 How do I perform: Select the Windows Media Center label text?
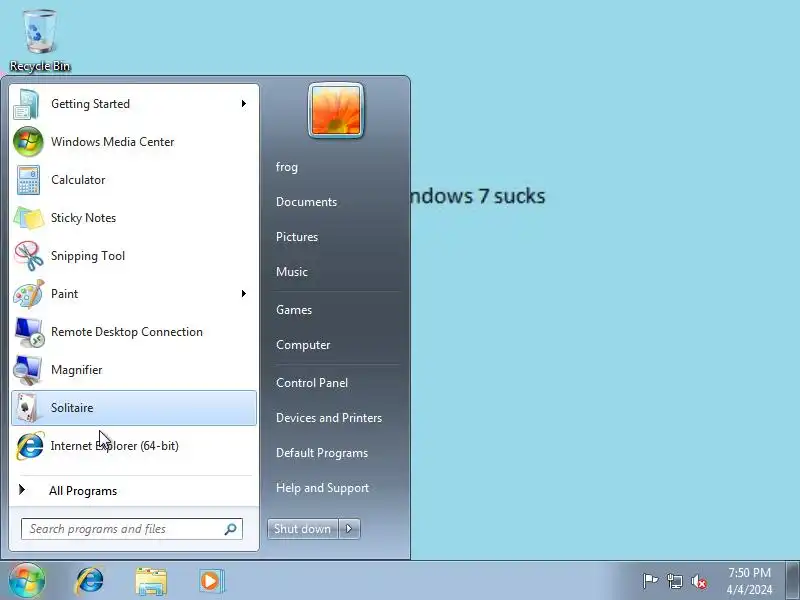(113, 142)
